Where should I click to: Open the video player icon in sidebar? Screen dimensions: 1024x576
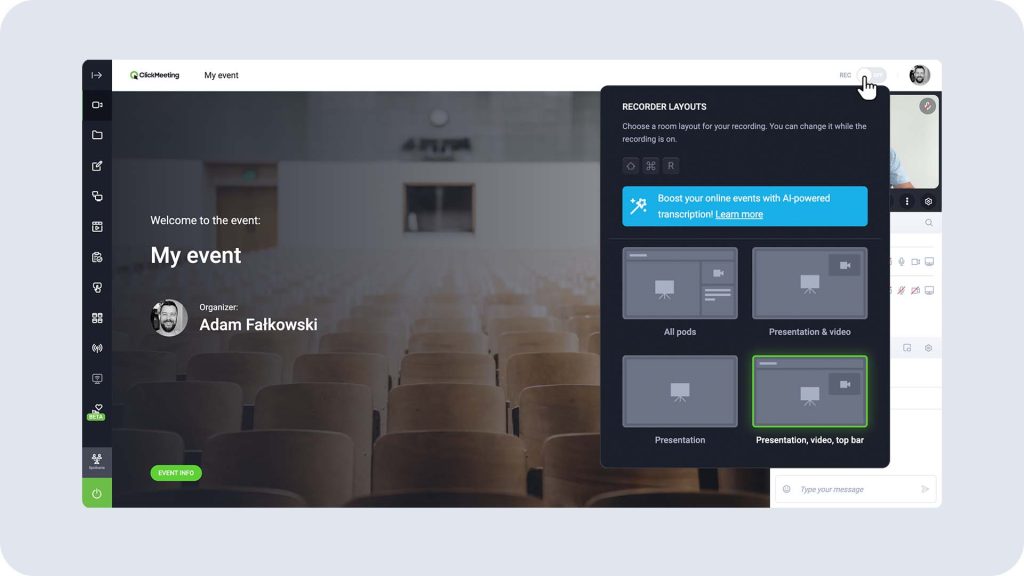[x=97, y=227]
